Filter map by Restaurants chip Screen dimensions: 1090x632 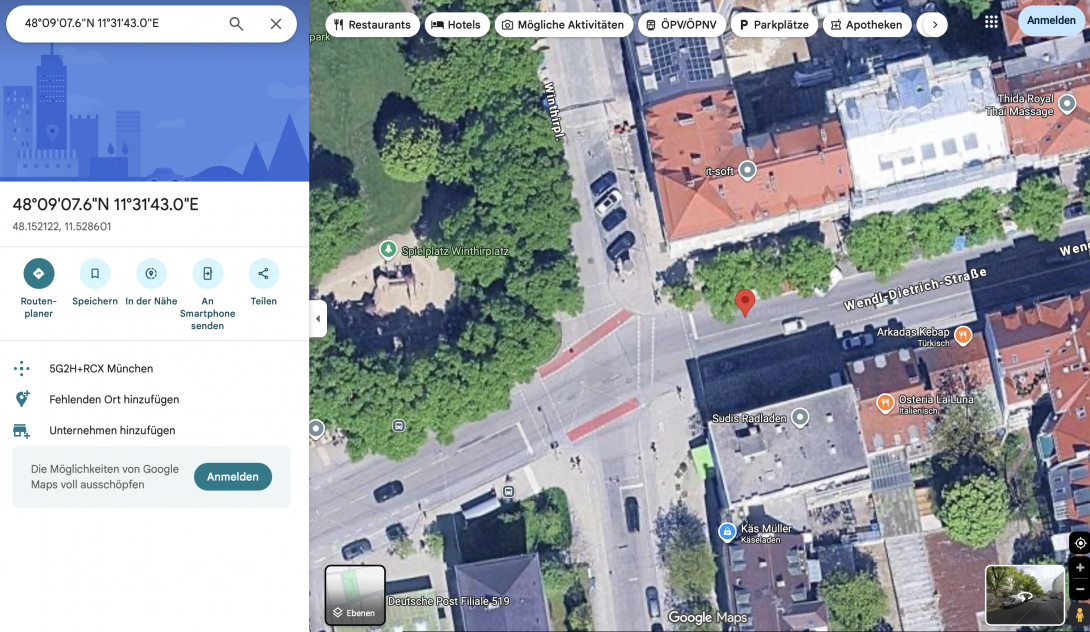coord(372,25)
